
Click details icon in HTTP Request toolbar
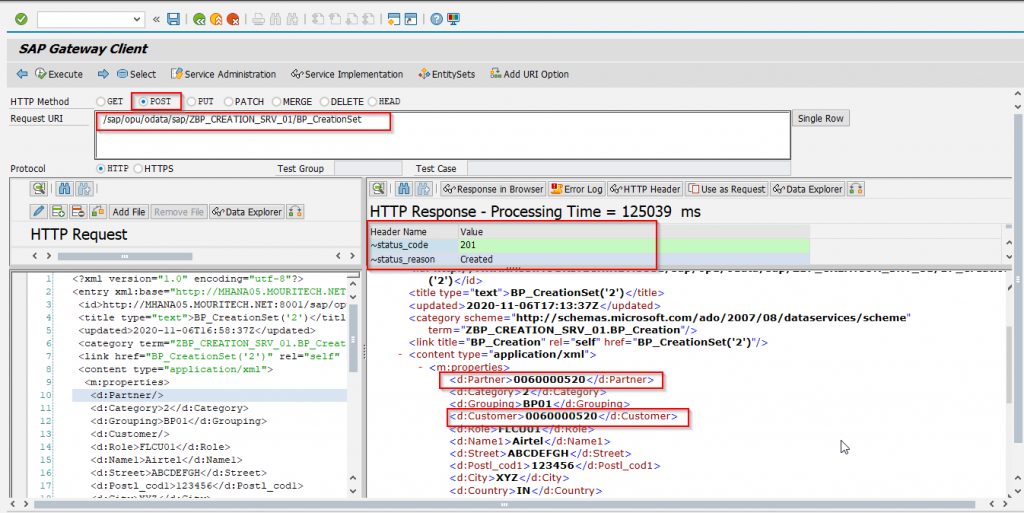(x=39, y=189)
